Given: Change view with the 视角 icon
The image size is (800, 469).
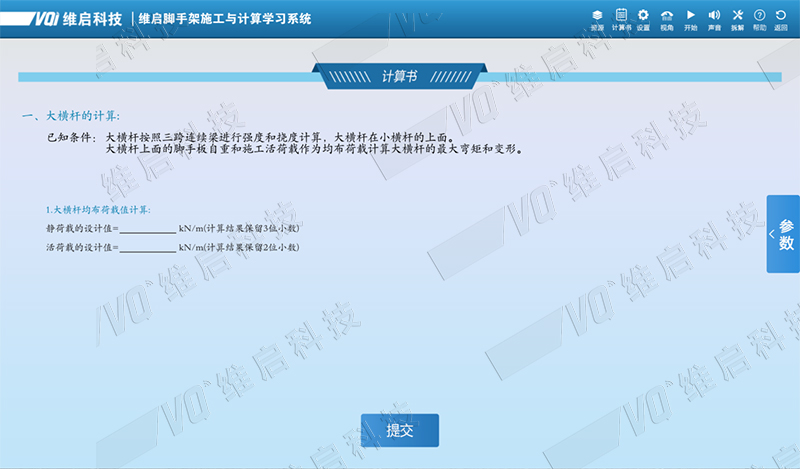Looking at the screenshot, I should (x=667, y=18).
